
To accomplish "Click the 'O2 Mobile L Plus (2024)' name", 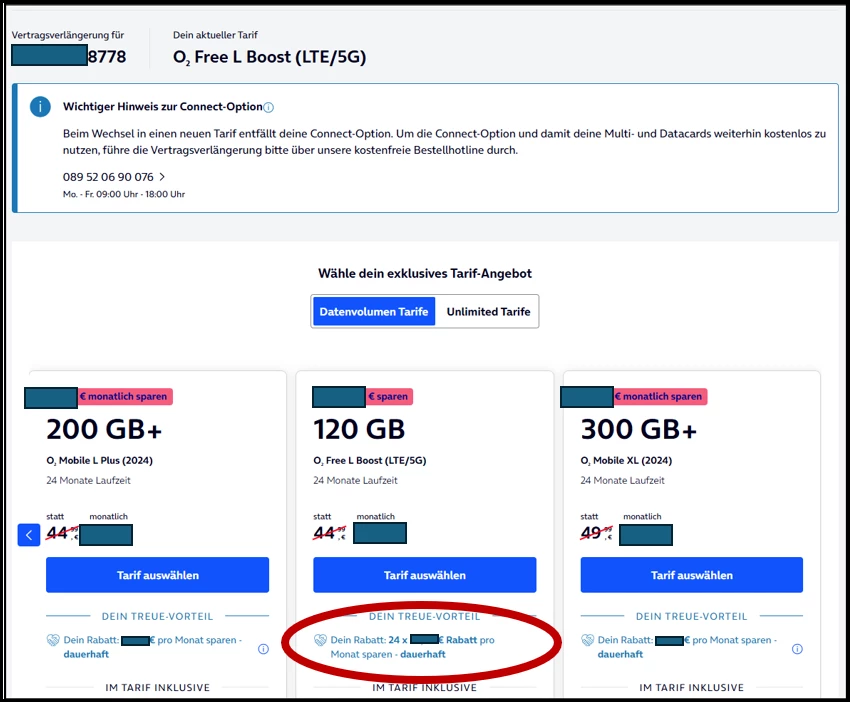I will [100, 461].
